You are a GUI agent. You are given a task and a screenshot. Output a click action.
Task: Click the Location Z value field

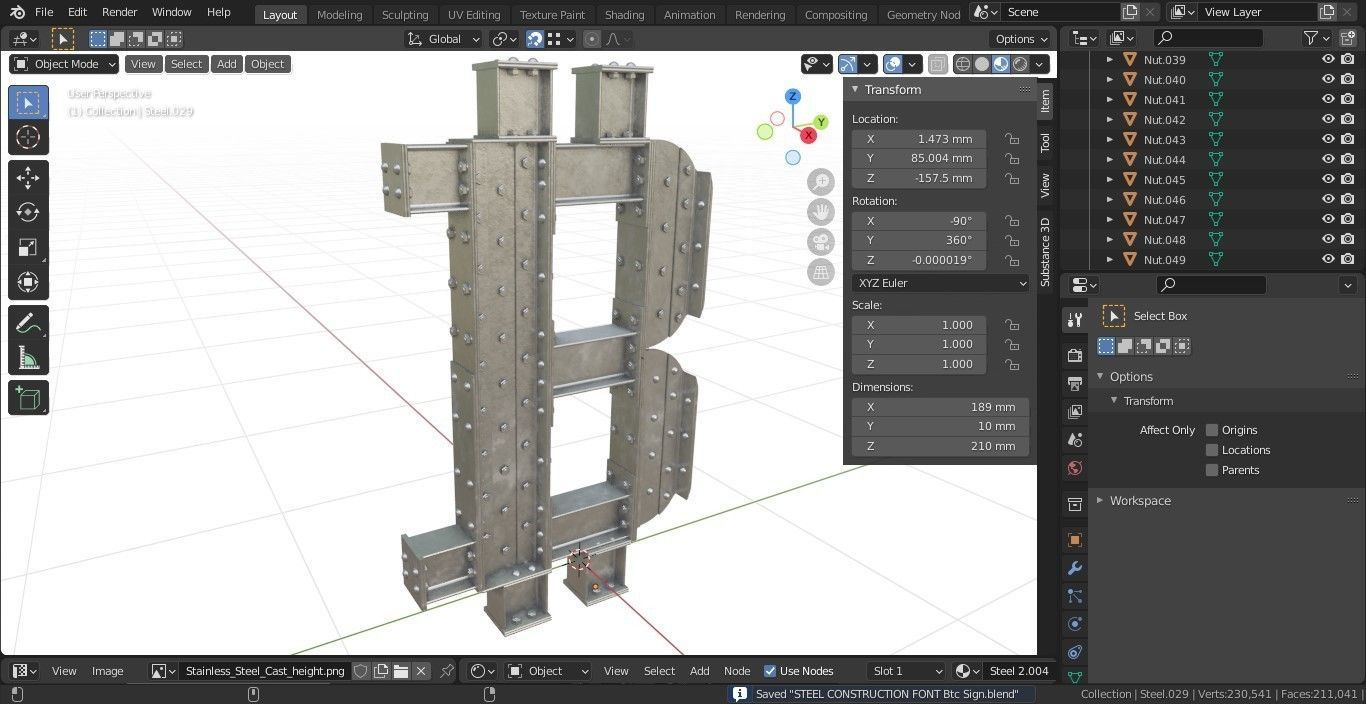click(918, 178)
